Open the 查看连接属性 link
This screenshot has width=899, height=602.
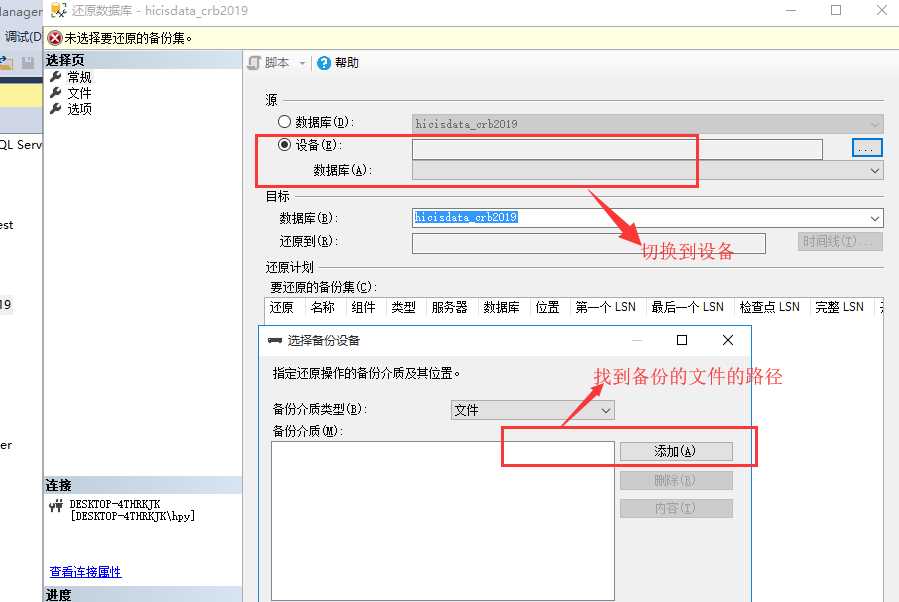coord(85,572)
